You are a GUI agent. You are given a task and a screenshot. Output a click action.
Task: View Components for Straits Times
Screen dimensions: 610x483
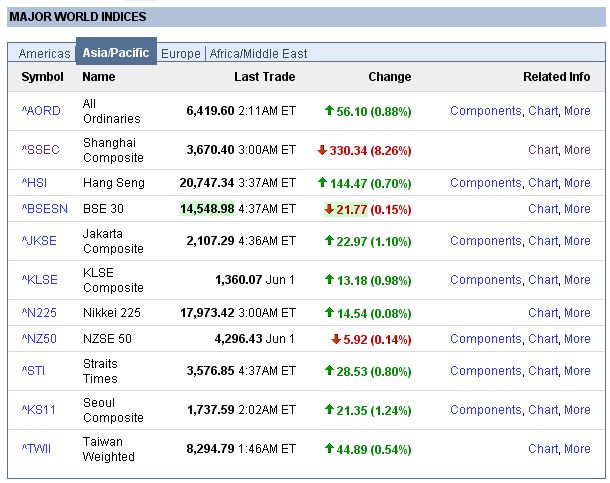tap(486, 371)
